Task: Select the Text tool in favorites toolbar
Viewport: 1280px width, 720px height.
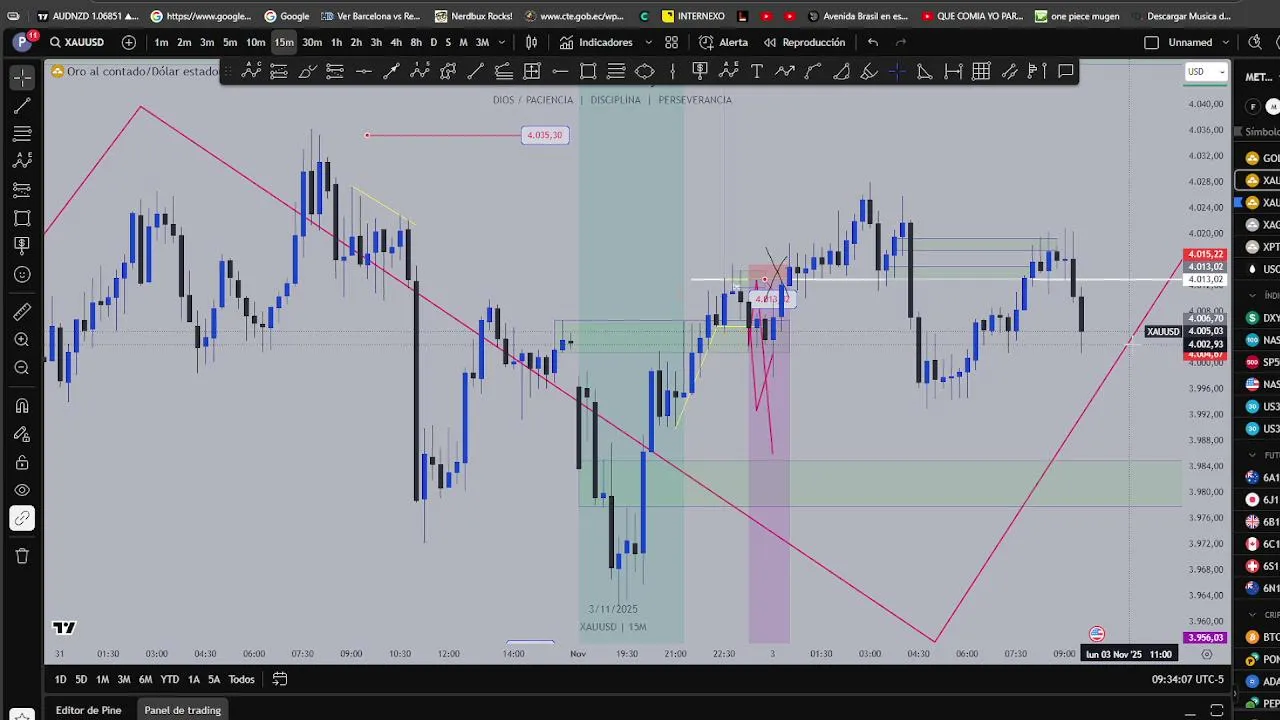Action: pos(757,71)
